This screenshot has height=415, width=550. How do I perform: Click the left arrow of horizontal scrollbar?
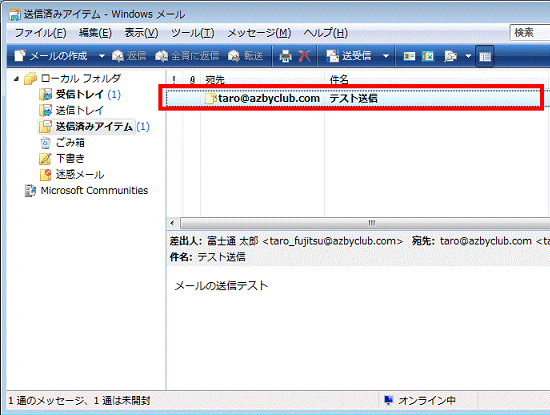(172, 223)
